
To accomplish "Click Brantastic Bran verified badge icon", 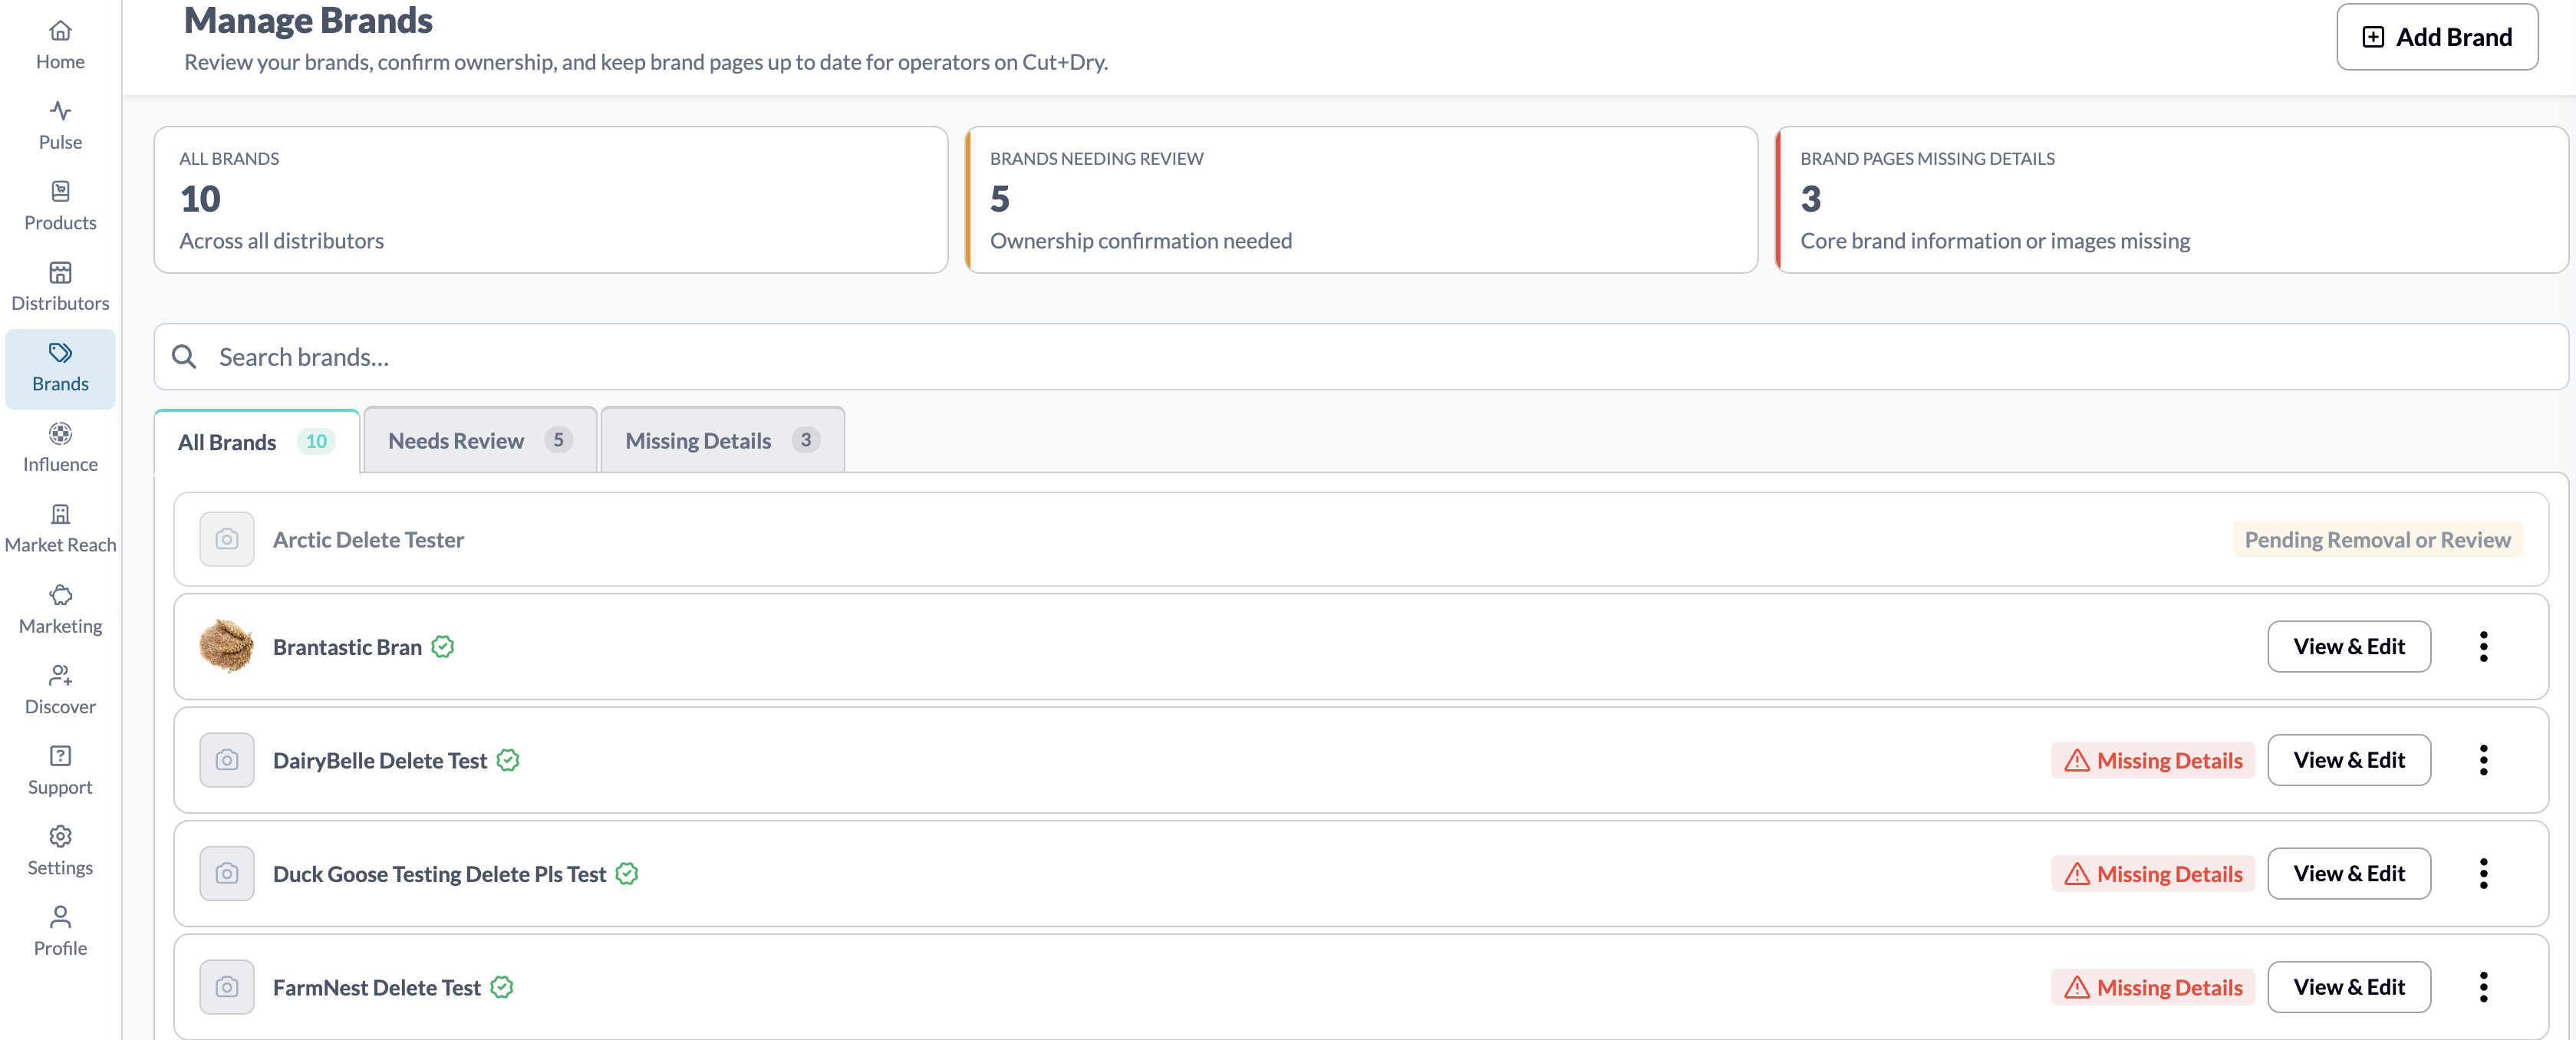I will click(443, 647).
